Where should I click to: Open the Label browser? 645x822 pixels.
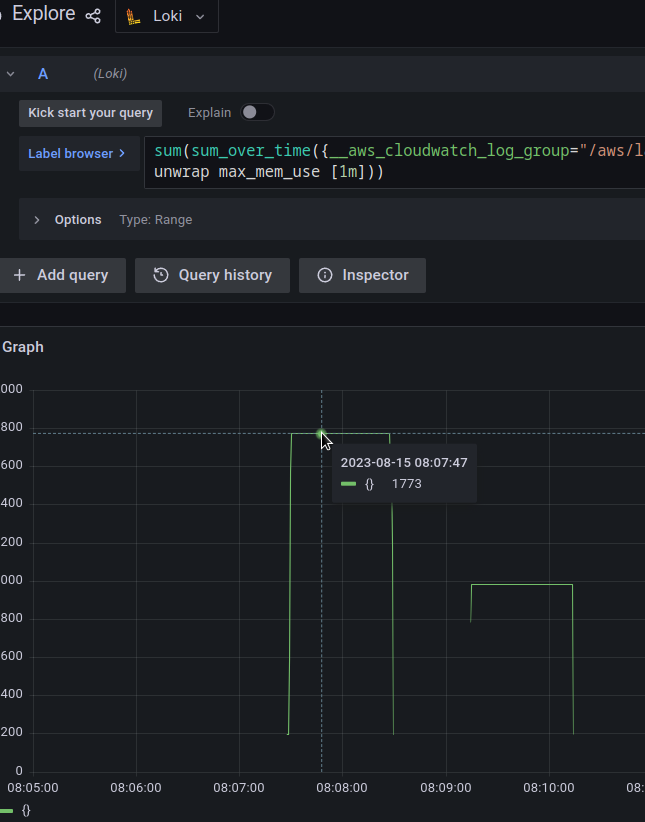click(77, 153)
